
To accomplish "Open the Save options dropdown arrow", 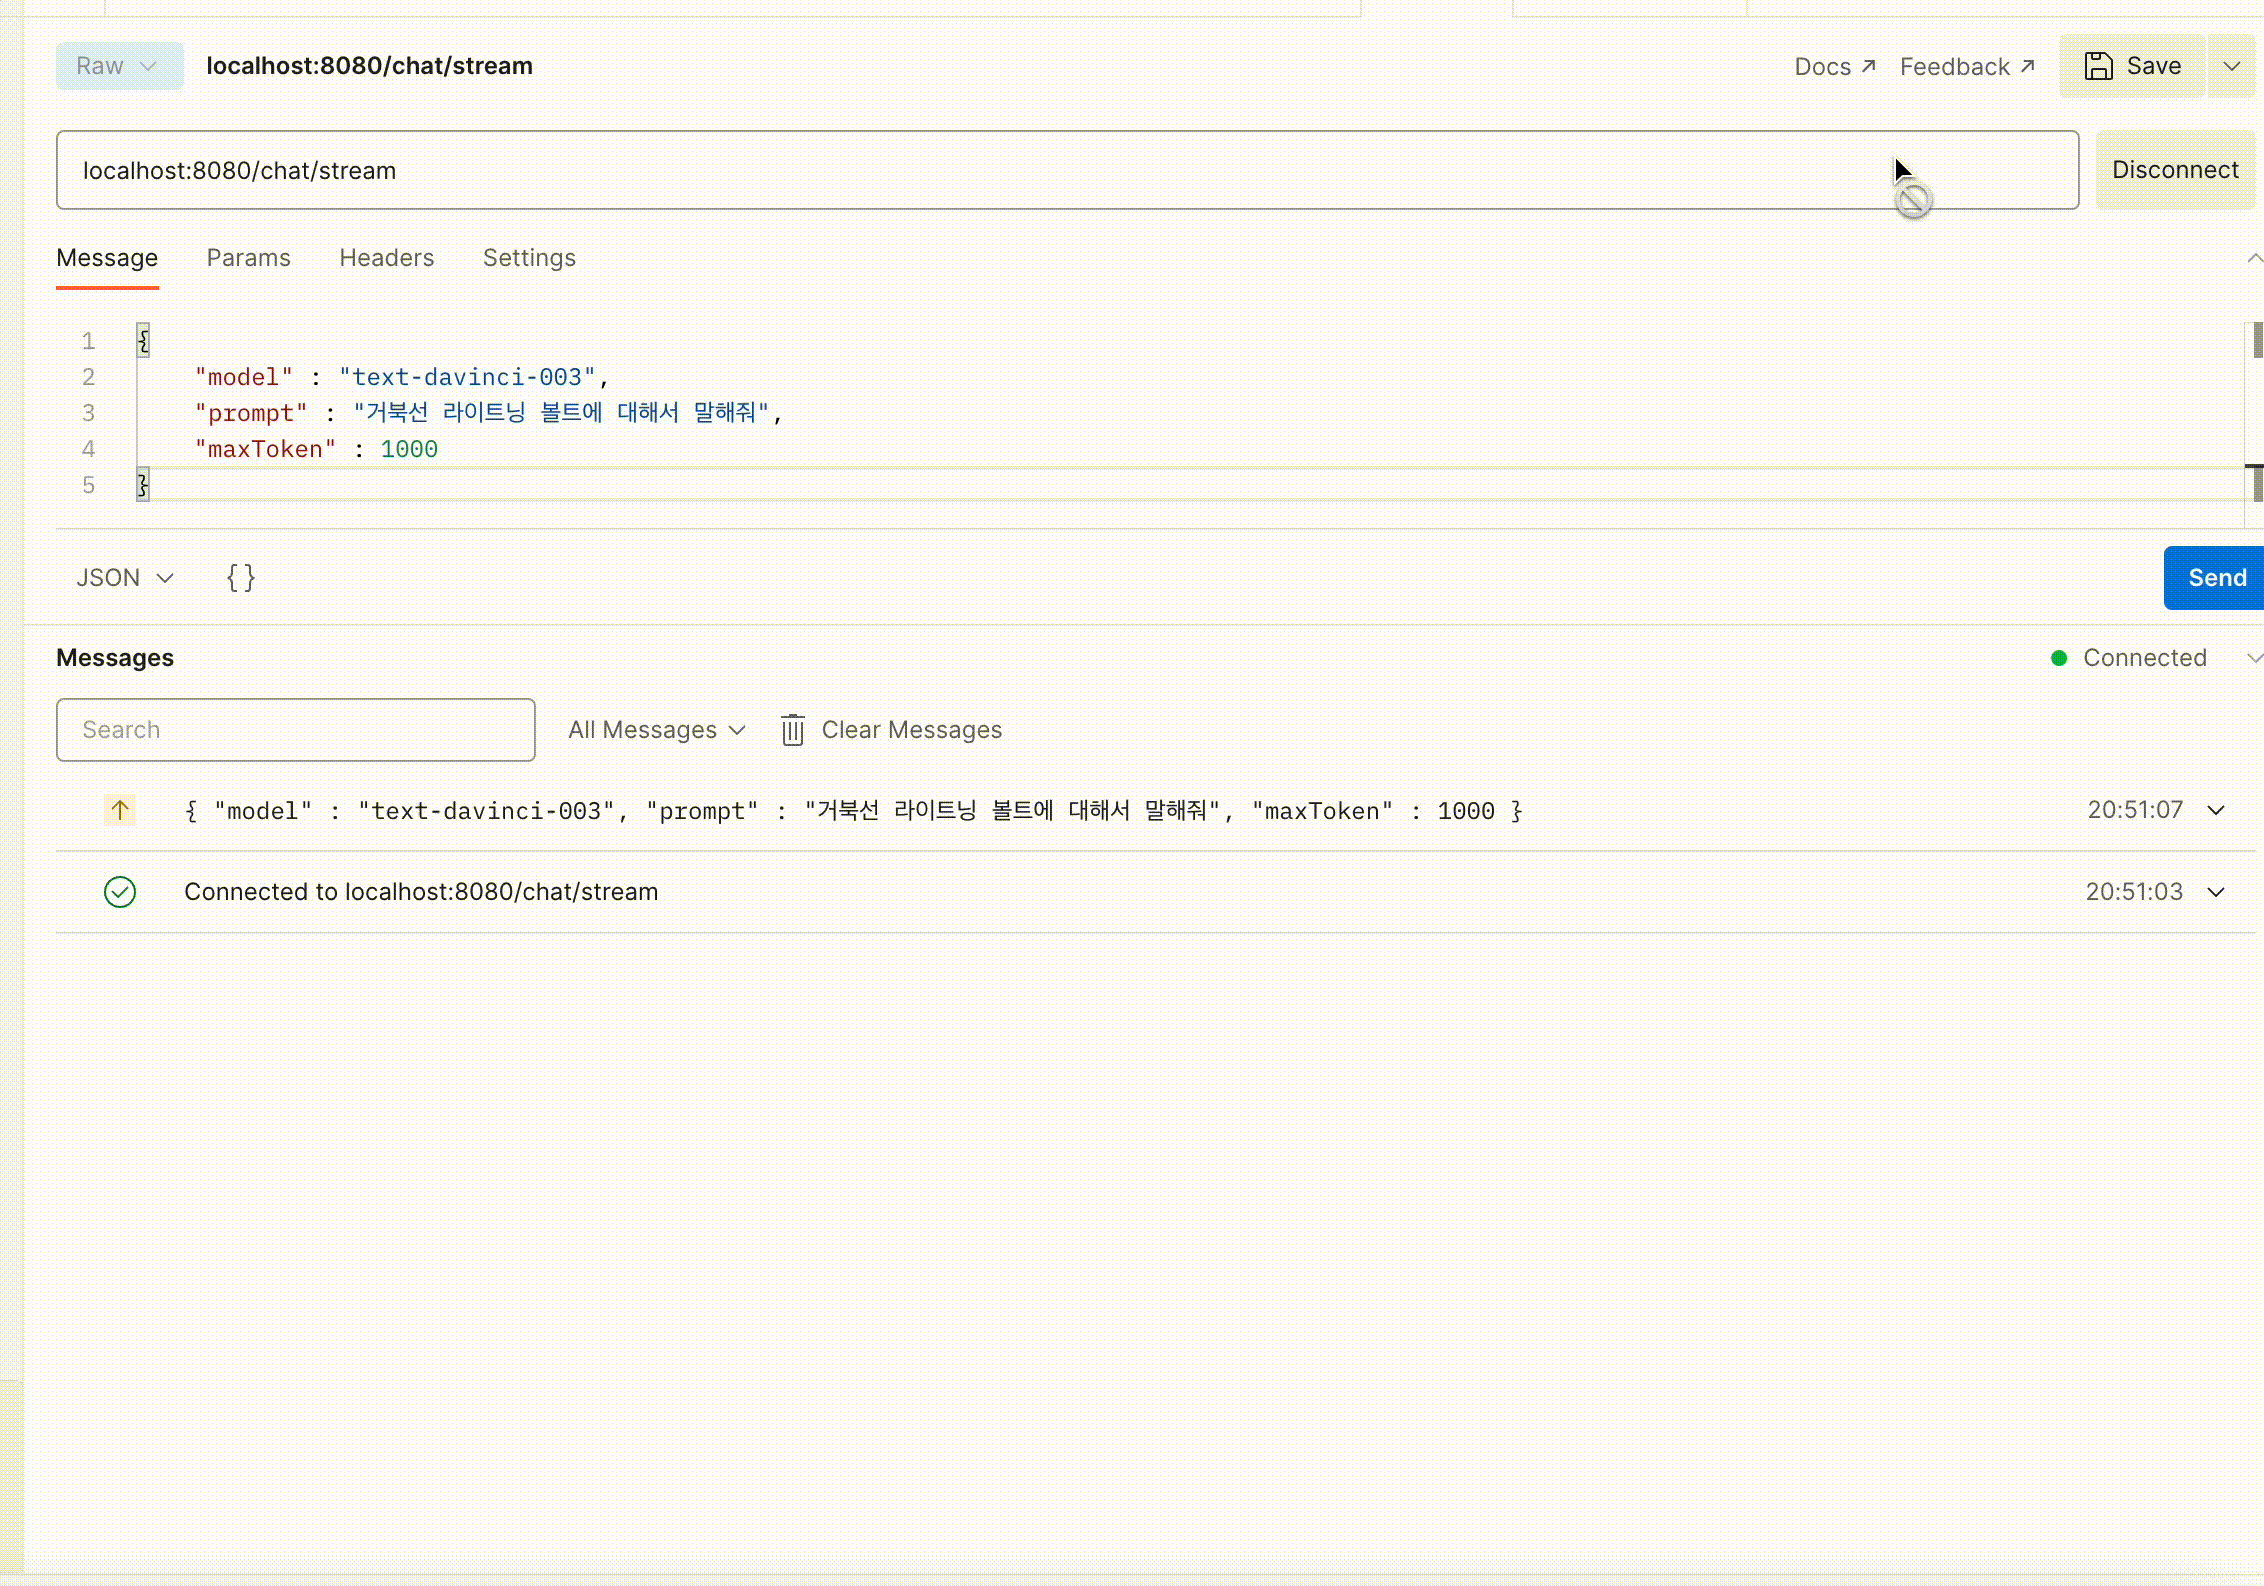I will 2232,66.
